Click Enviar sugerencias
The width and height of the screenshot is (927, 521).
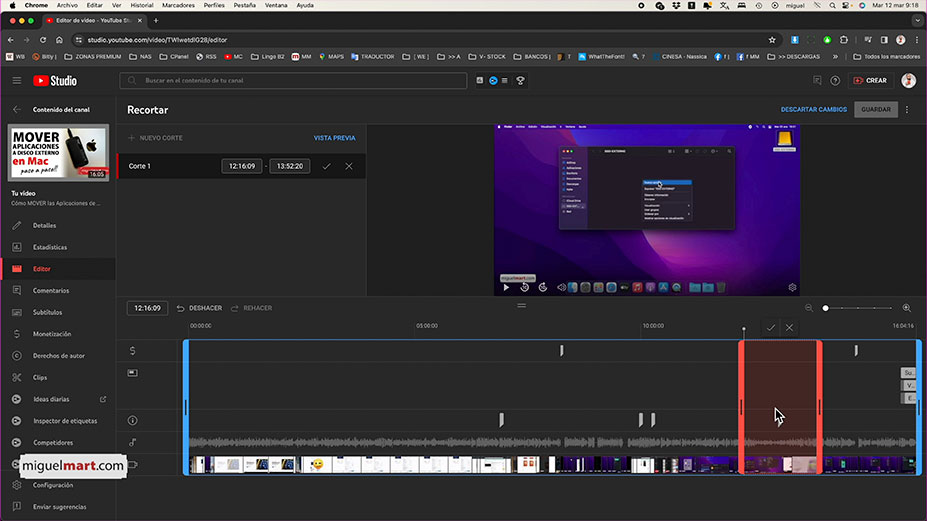point(58,507)
